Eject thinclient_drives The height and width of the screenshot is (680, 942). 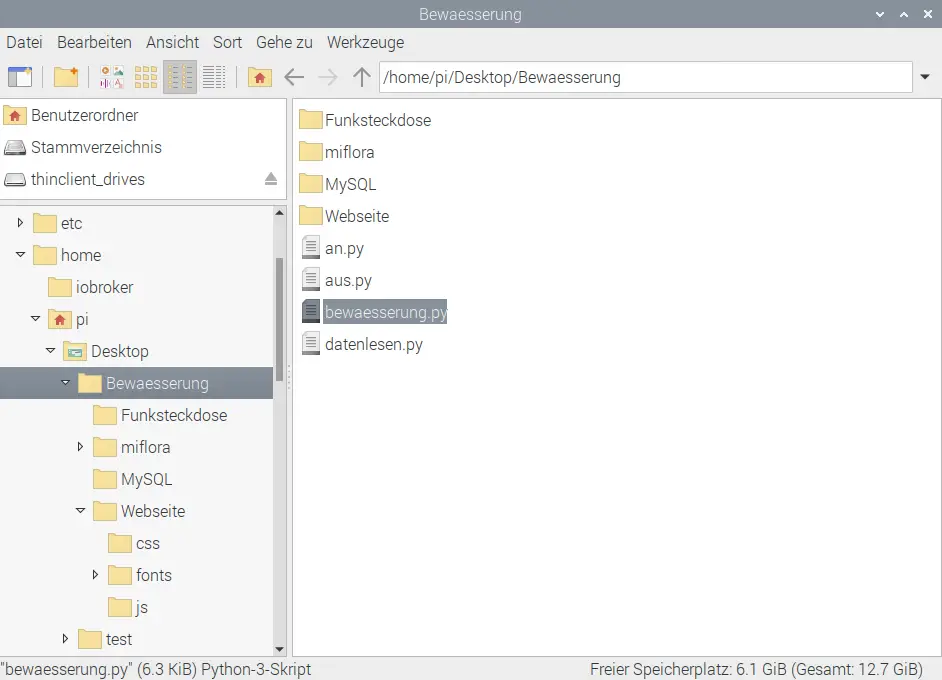tap(271, 179)
